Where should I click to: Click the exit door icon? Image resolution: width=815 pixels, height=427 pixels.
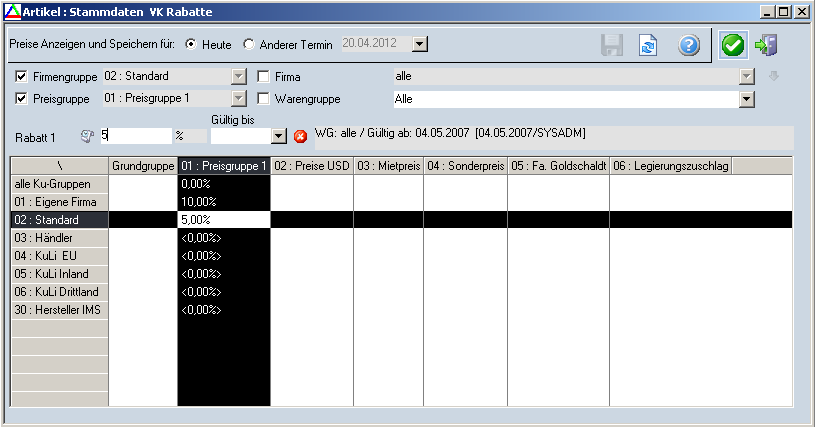tap(767, 46)
